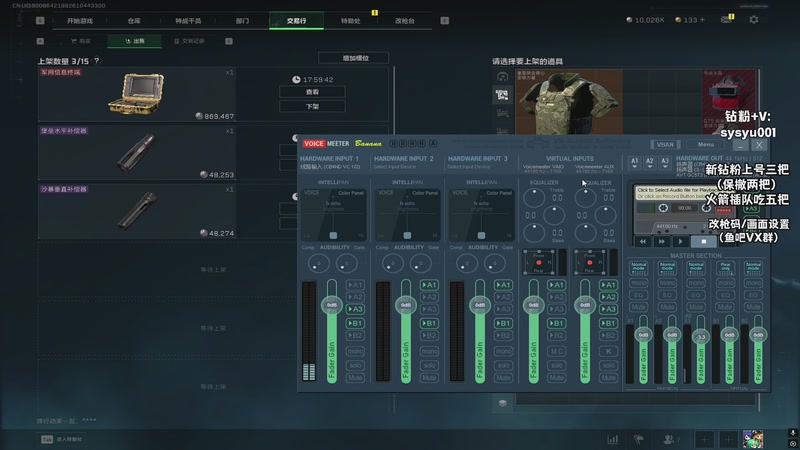Click the flag icon in the bottom bar

click(639, 439)
